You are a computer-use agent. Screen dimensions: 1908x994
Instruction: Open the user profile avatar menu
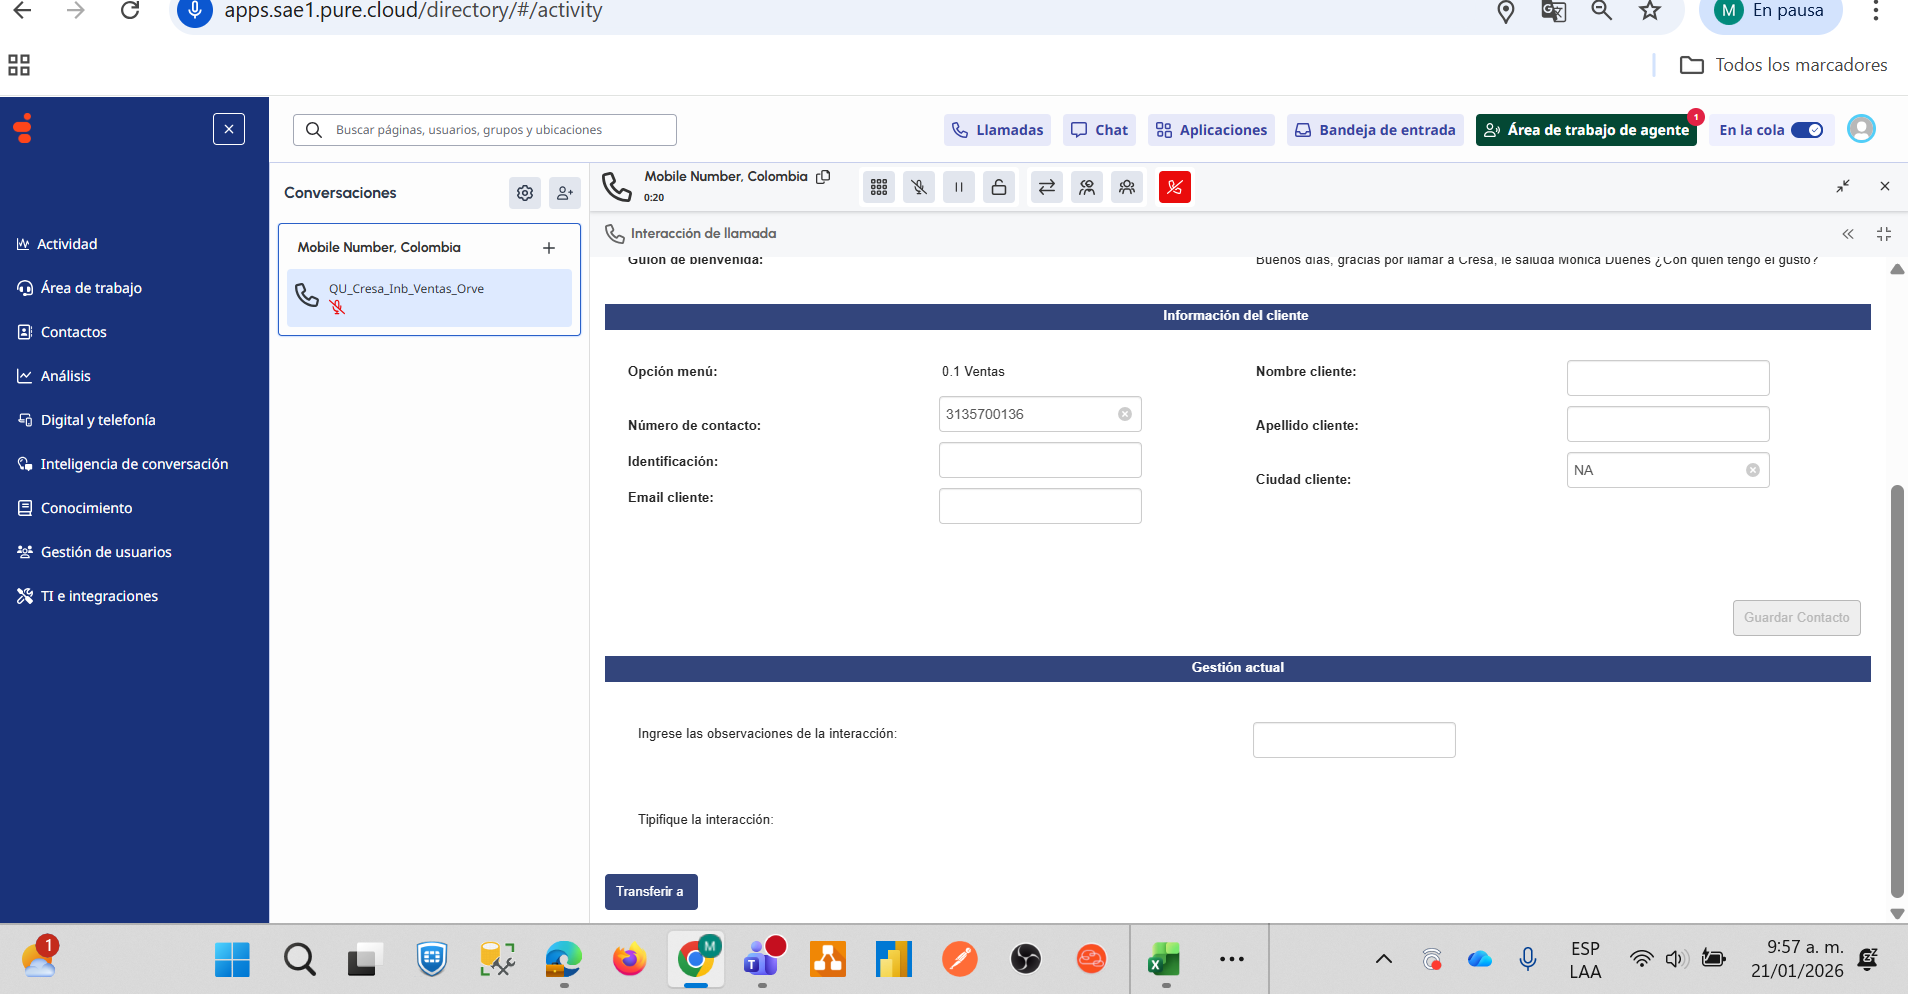click(x=1861, y=129)
